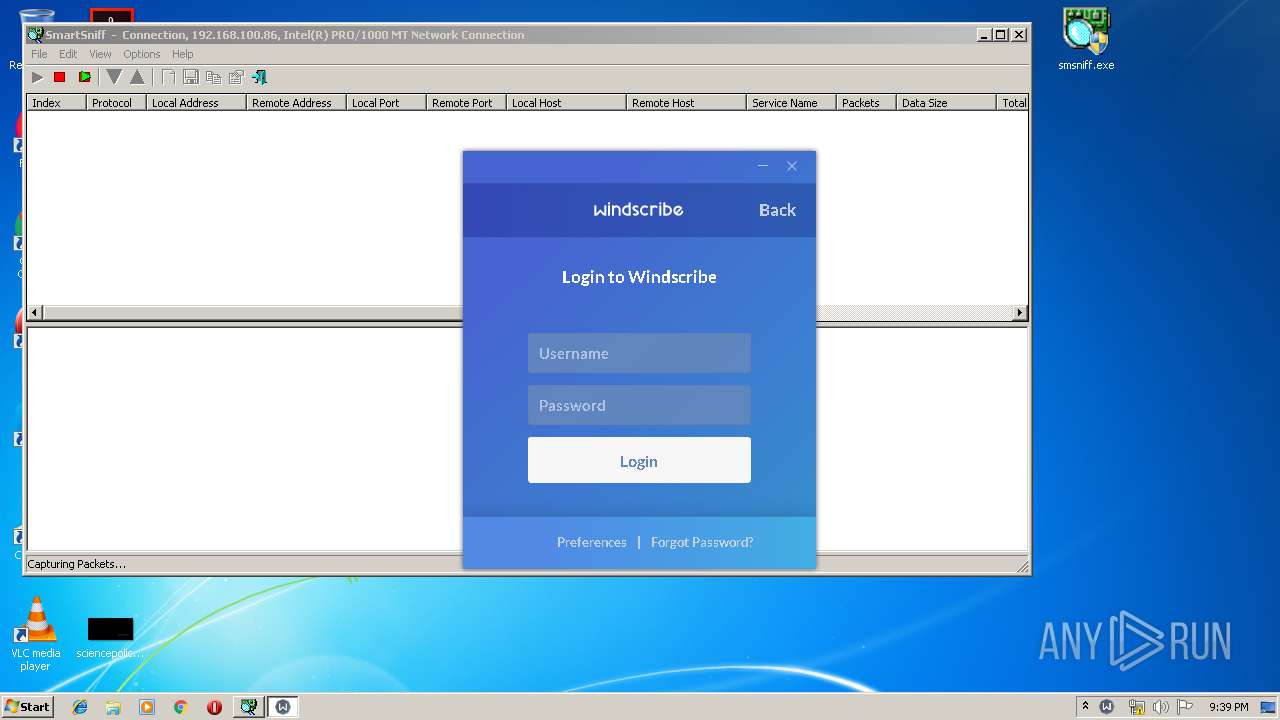Open the smsniff.exe desktop icon
The width and height of the screenshot is (1280, 720).
pos(1086,40)
